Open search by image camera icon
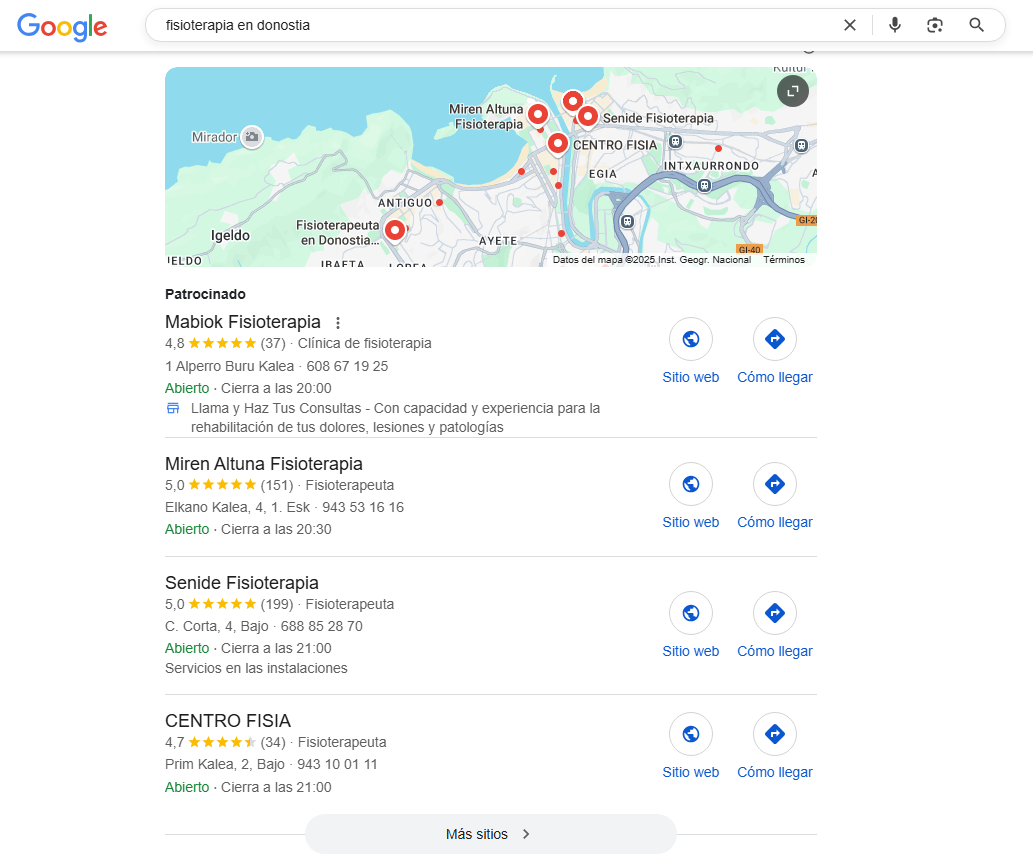Viewport: 1033px width, 867px height. [935, 25]
